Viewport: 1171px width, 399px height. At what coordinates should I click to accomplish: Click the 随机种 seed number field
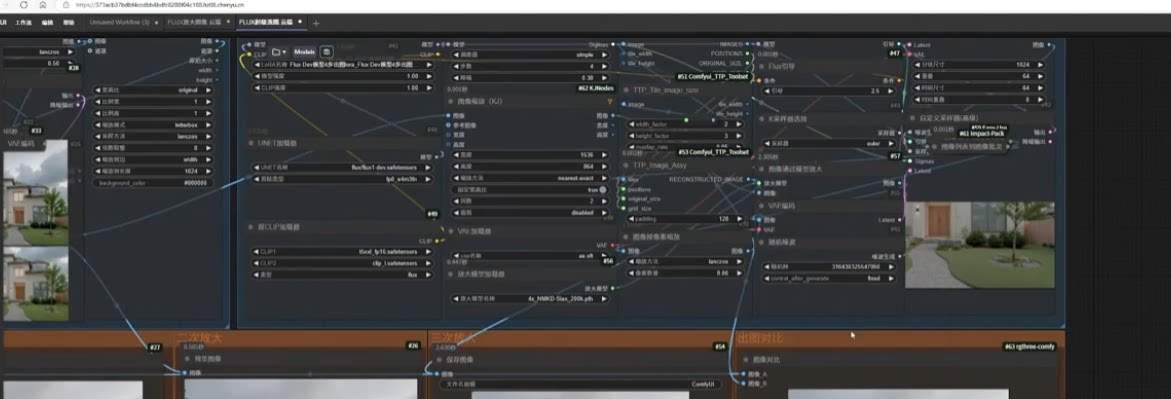point(828,266)
